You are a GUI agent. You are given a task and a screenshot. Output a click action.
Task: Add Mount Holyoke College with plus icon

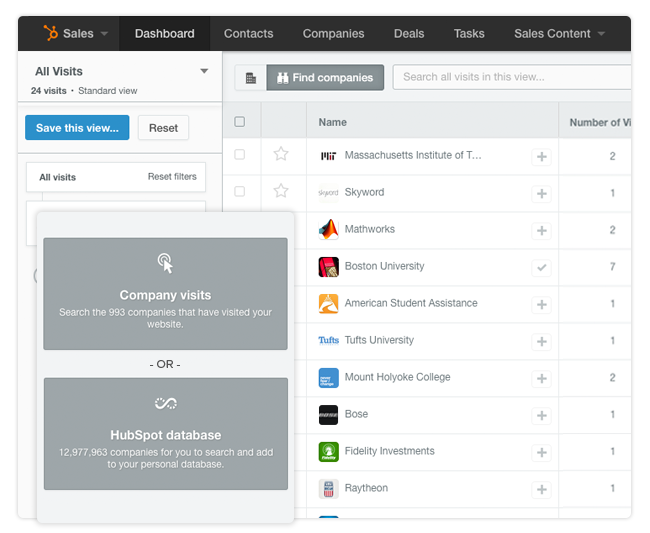541,378
